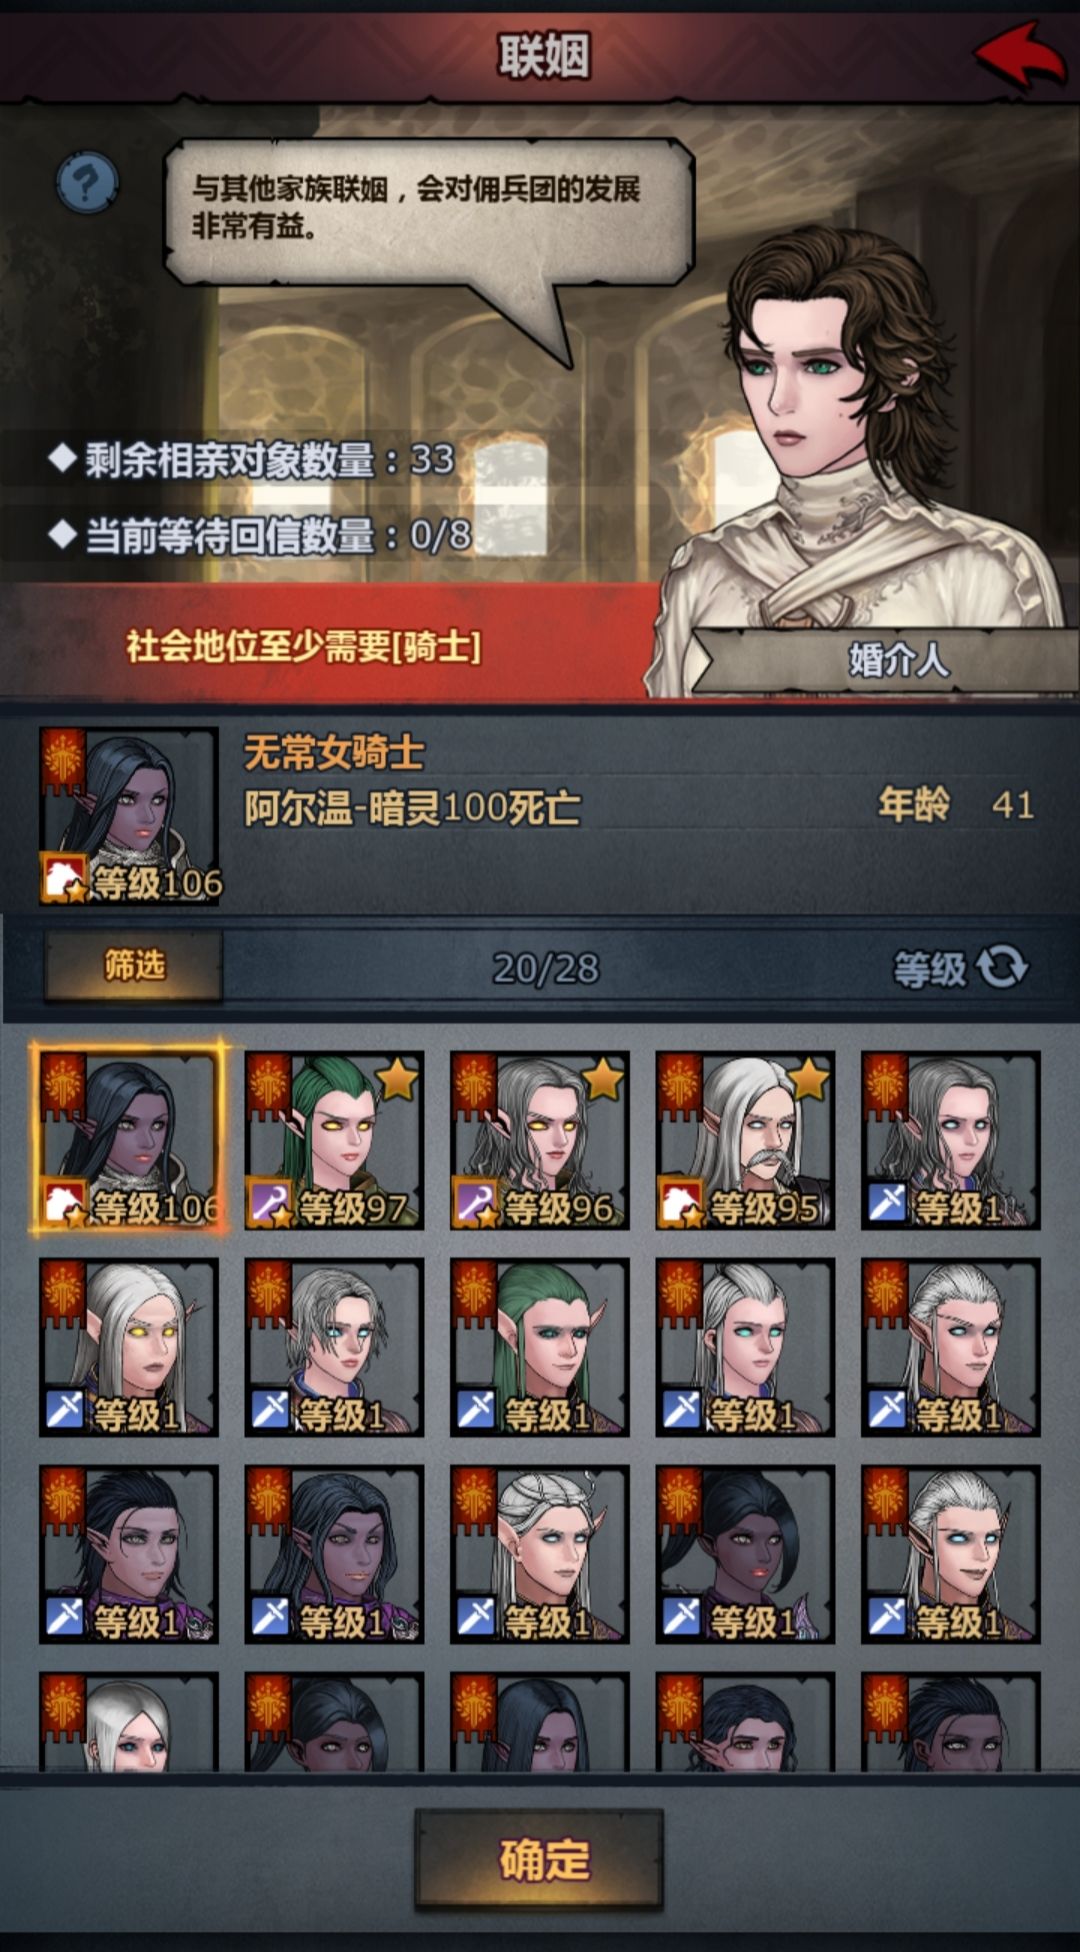Click the sword class icon on the first level 1 card
Screen dimensions: 1080x1952
(x=886, y=1205)
